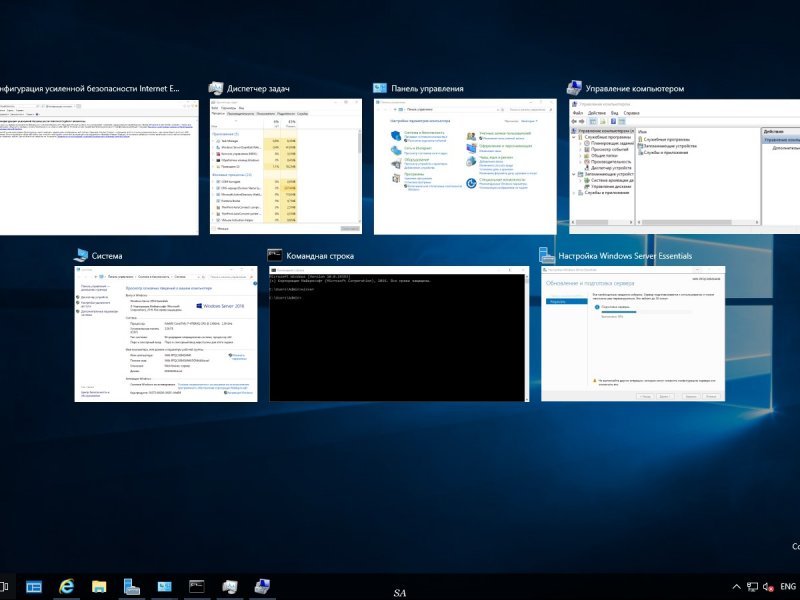Screen dimensions: 800x600
Task: Click the horizontal scrollbar under the Управление компьютером tree
Action: click(602, 222)
